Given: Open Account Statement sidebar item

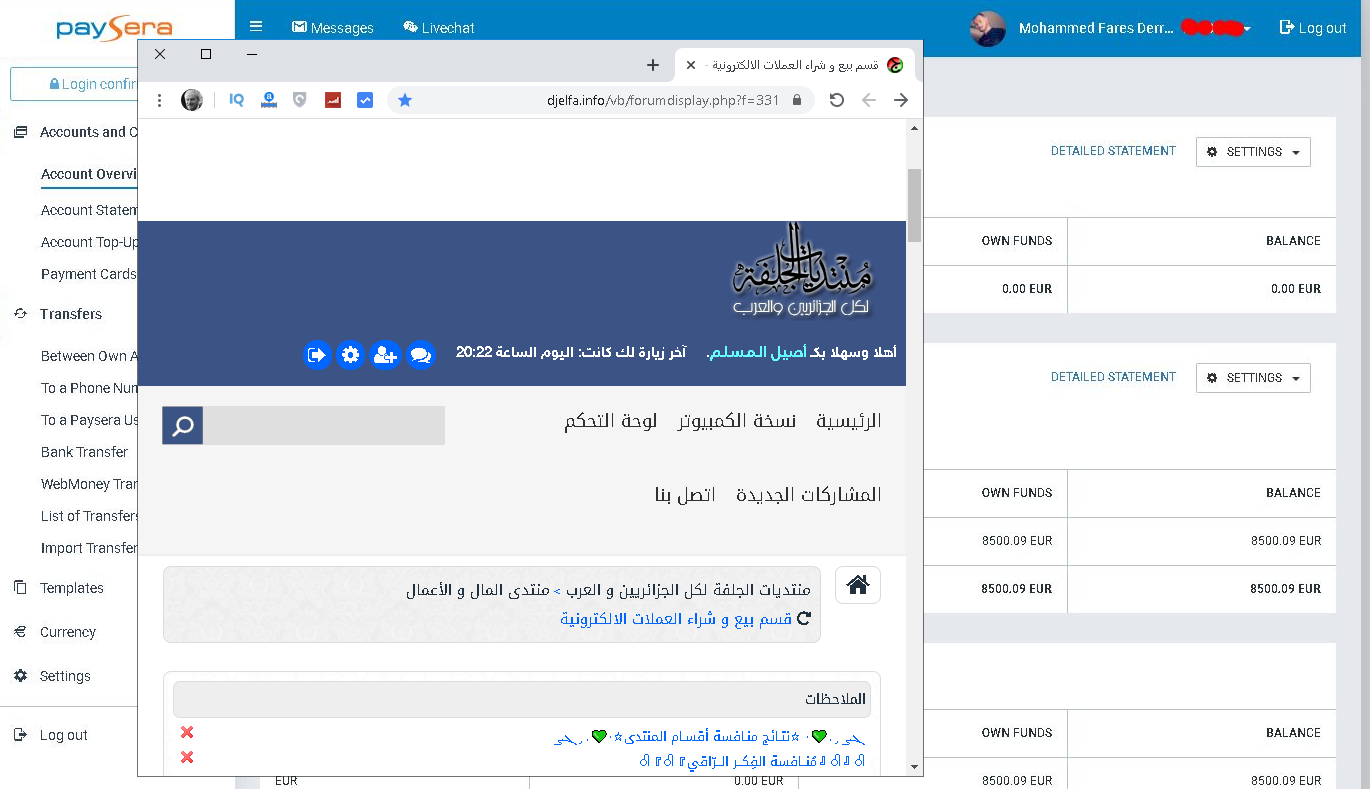Looking at the screenshot, I should click(x=89, y=210).
